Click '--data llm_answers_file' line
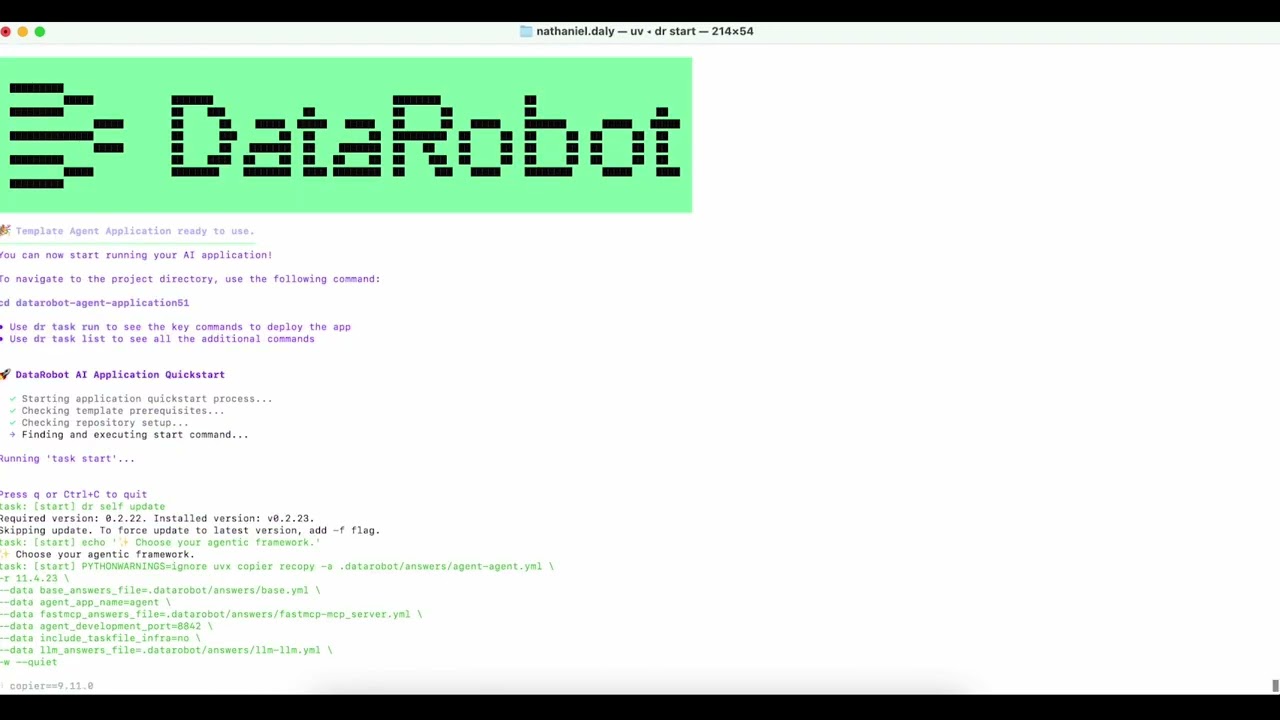Viewport: 1280px width, 720px height. [166, 651]
